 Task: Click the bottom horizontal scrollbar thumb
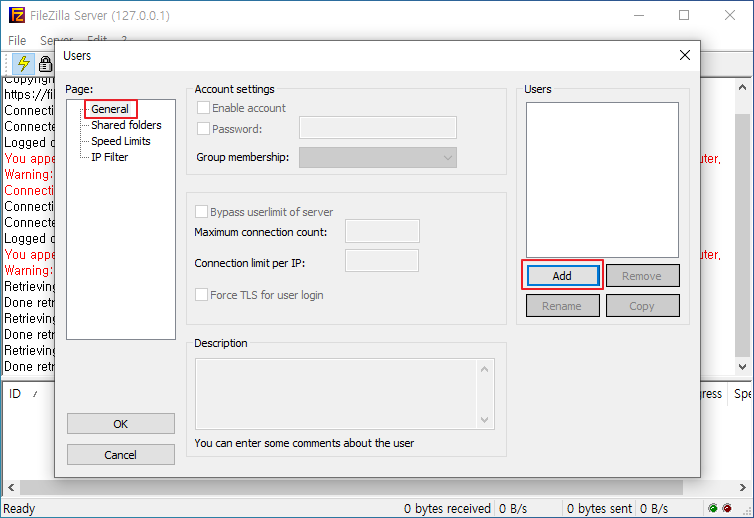(x=352, y=487)
